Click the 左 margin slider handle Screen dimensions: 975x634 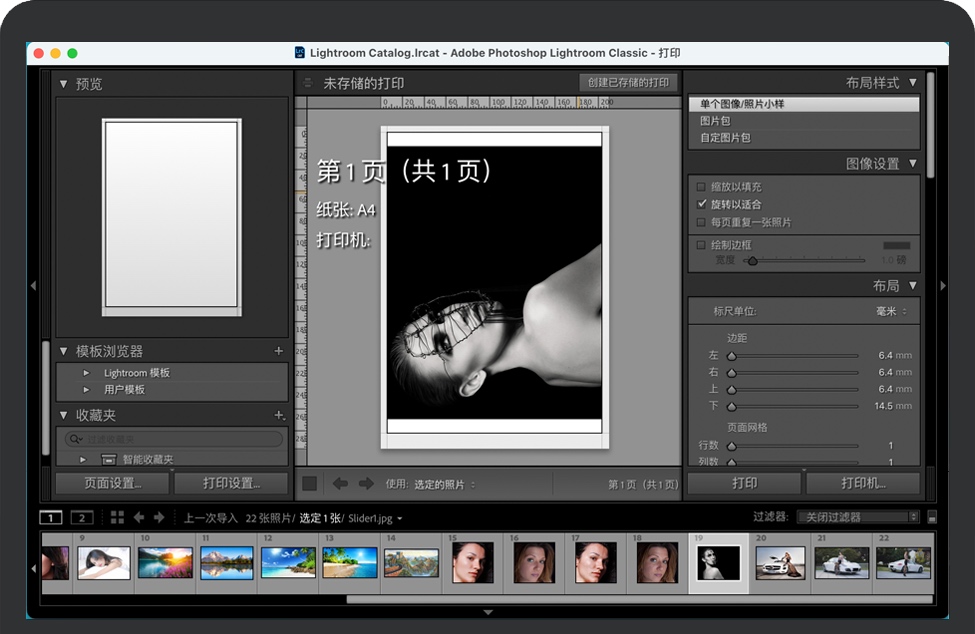click(731, 355)
